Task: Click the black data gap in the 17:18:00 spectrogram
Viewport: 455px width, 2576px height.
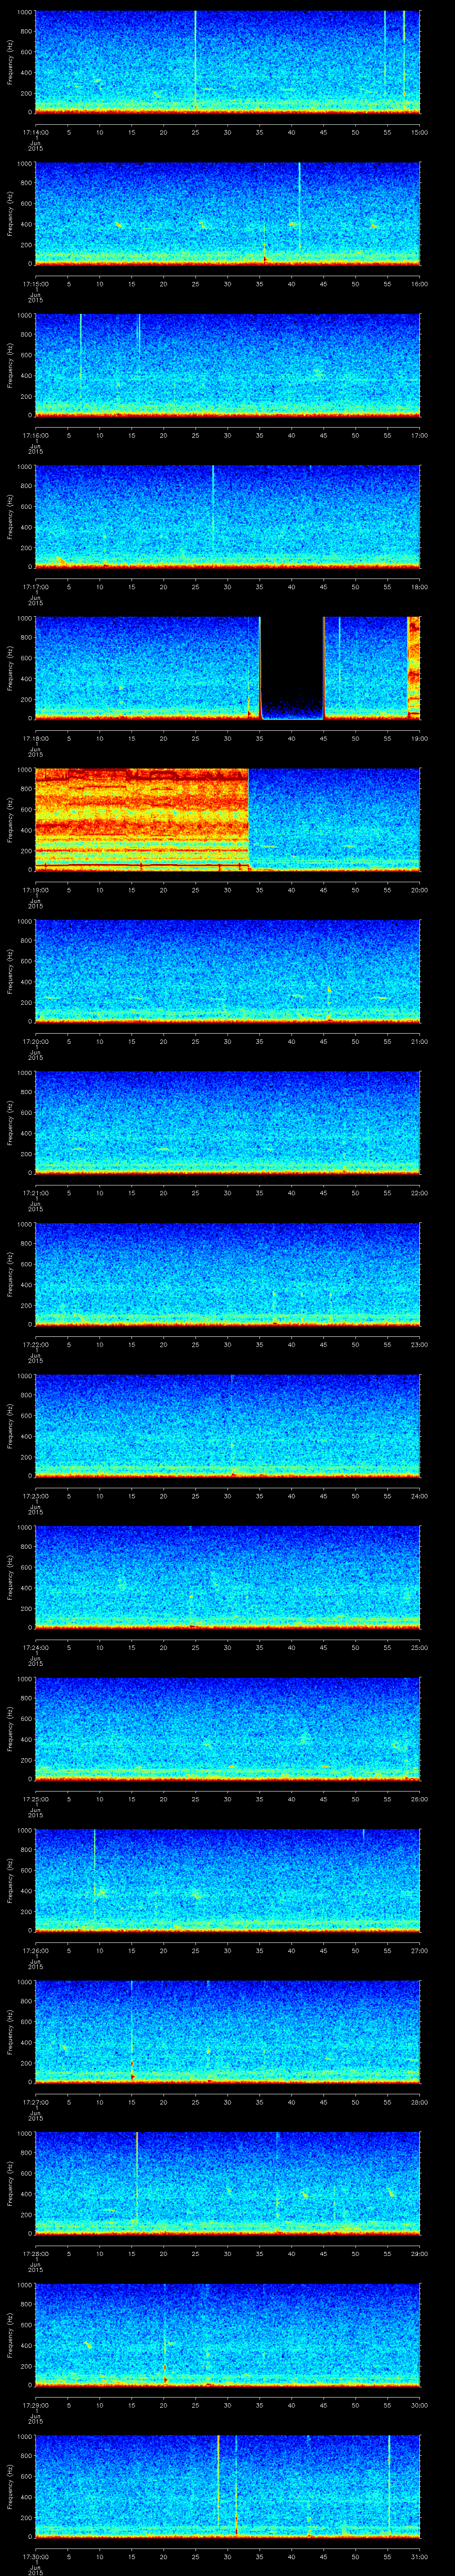Action: [292, 668]
